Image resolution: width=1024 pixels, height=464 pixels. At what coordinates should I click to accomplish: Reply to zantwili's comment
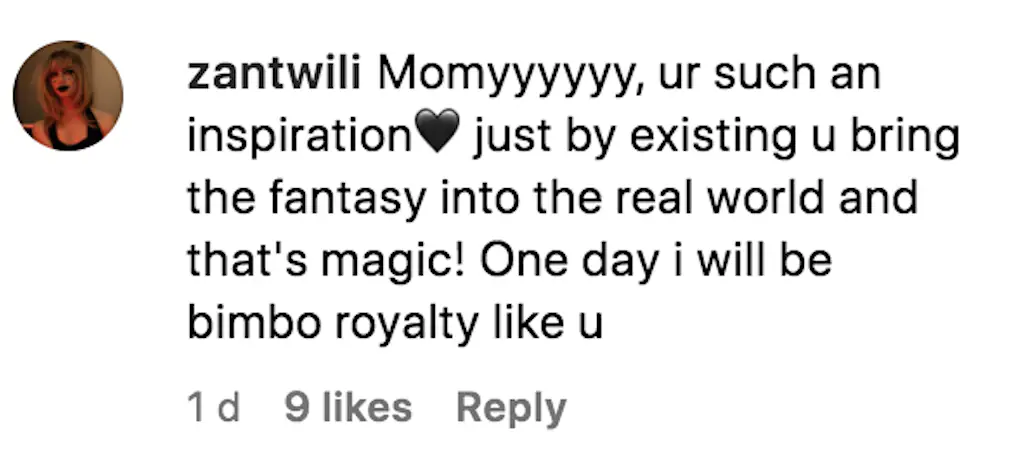coord(511,409)
